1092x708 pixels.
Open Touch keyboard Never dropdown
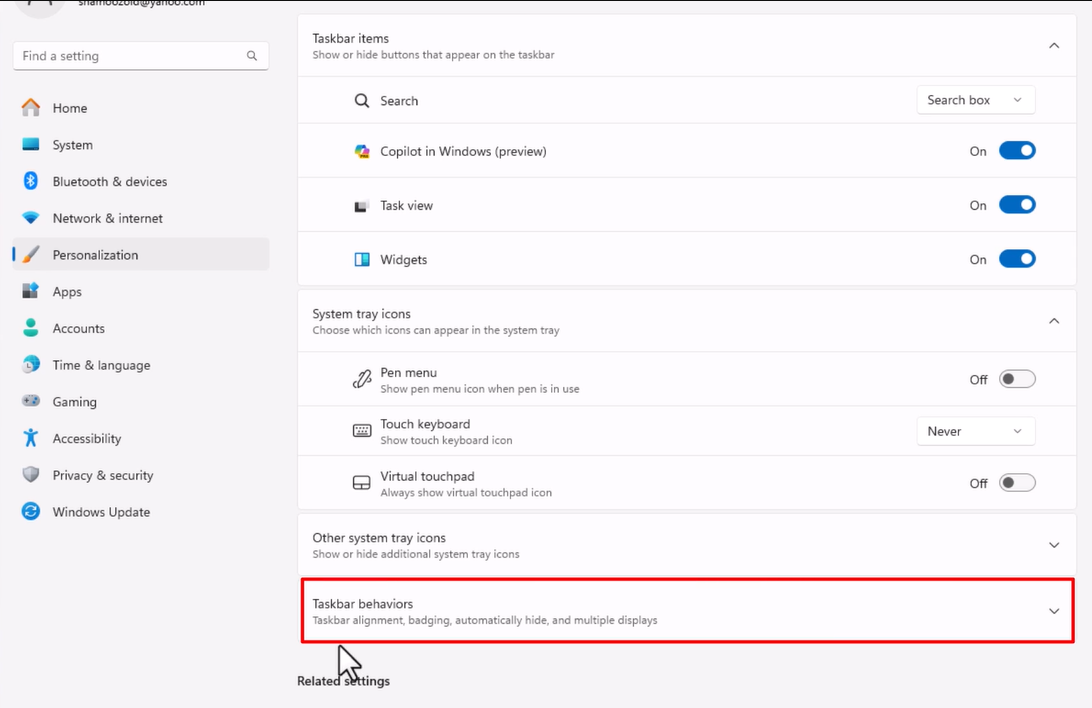975,431
